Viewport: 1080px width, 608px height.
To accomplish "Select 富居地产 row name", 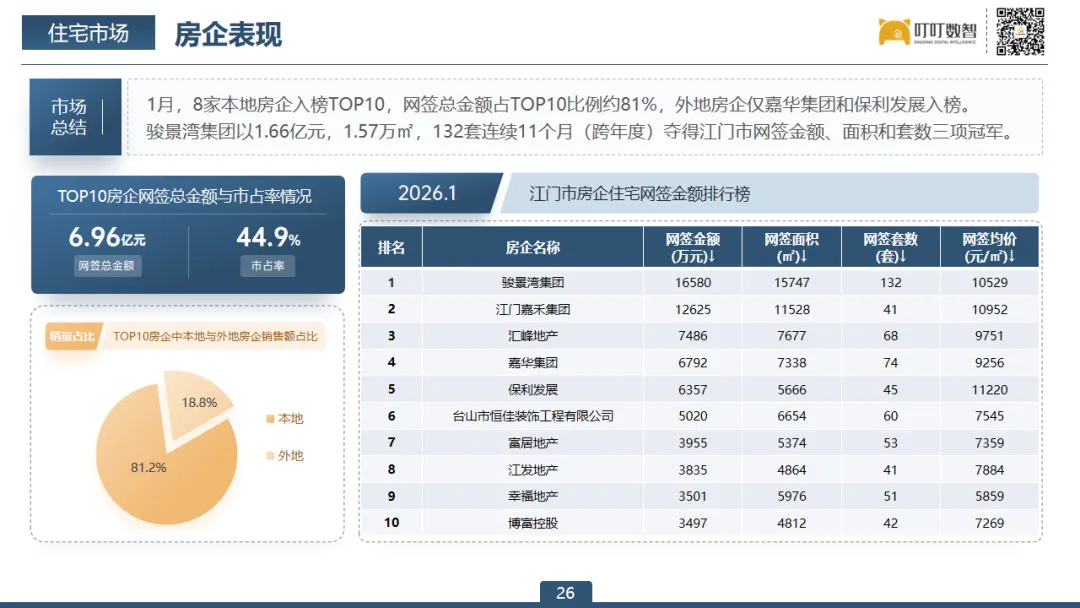I will tap(532, 443).
